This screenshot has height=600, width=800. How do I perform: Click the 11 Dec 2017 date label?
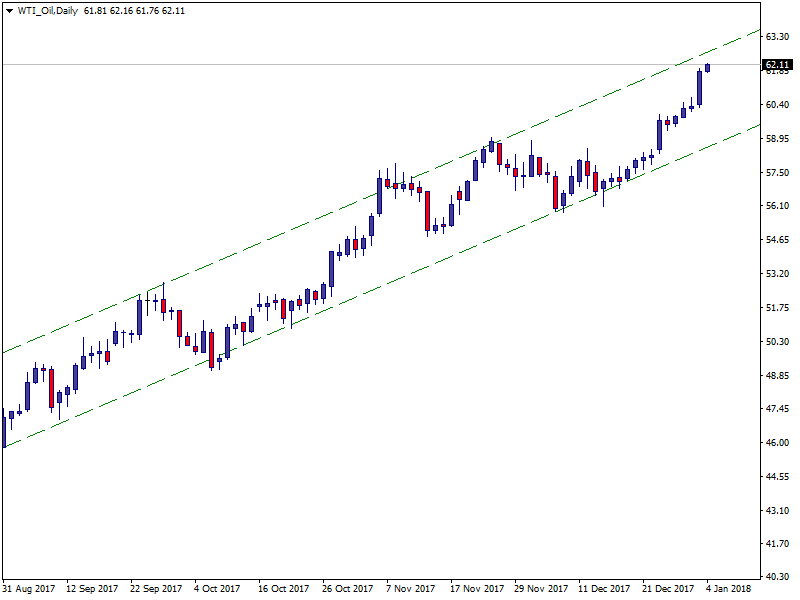point(604,589)
